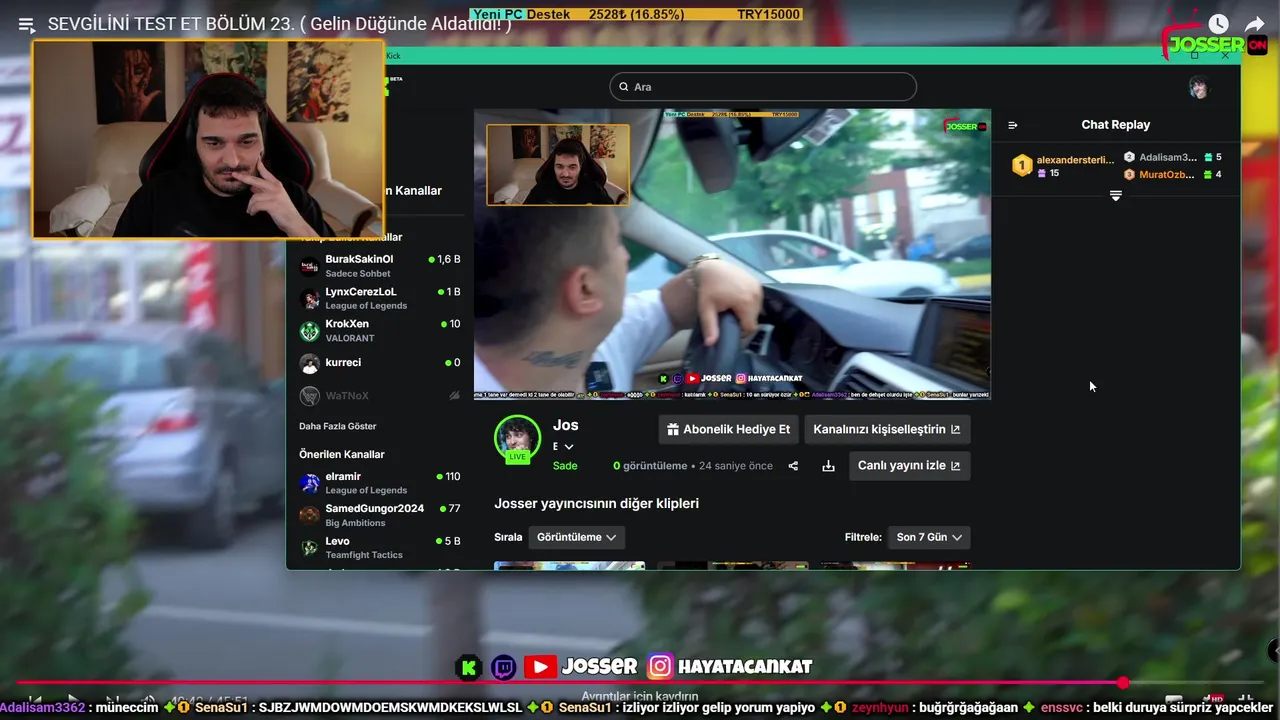
Task: Click the clip download icon
Action: (x=828, y=466)
